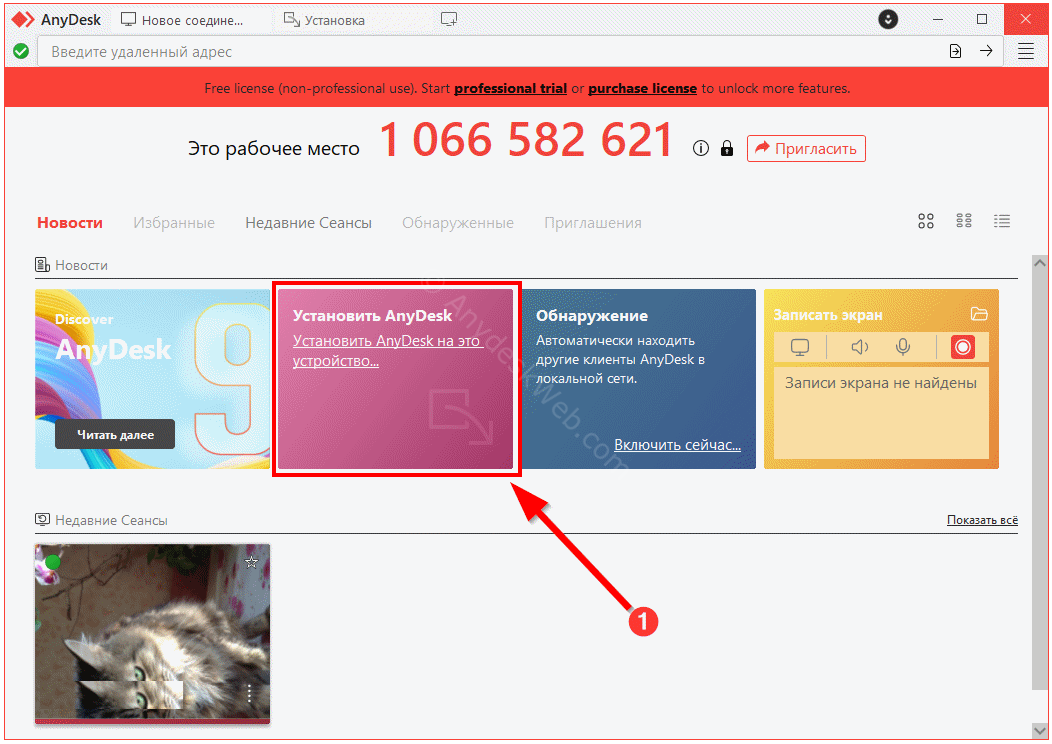Click the green connection status checkmark

tap(21, 51)
